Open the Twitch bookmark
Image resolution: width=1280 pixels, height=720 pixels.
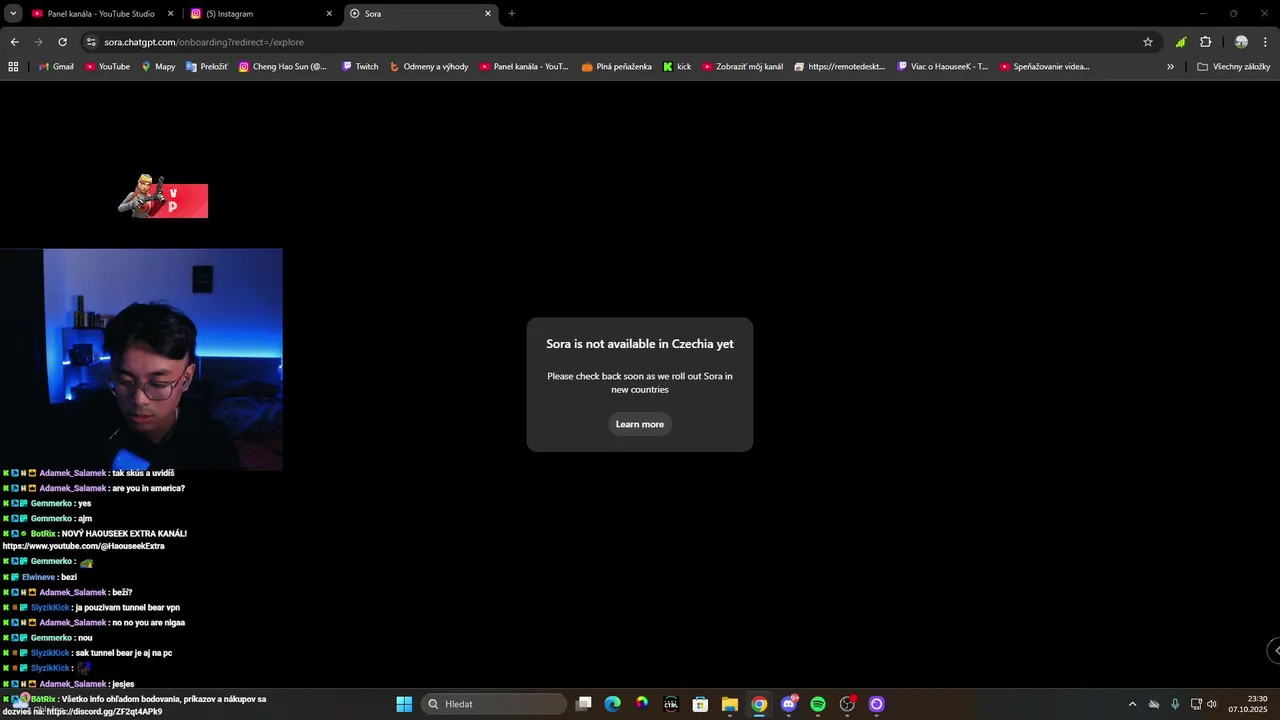360,67
